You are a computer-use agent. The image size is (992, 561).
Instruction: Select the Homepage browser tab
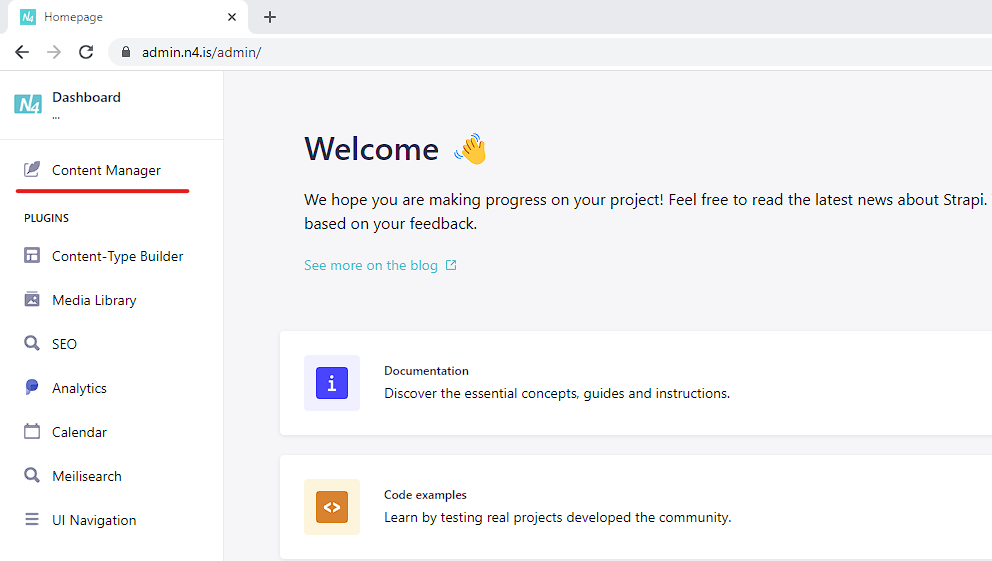click(128, 17)
